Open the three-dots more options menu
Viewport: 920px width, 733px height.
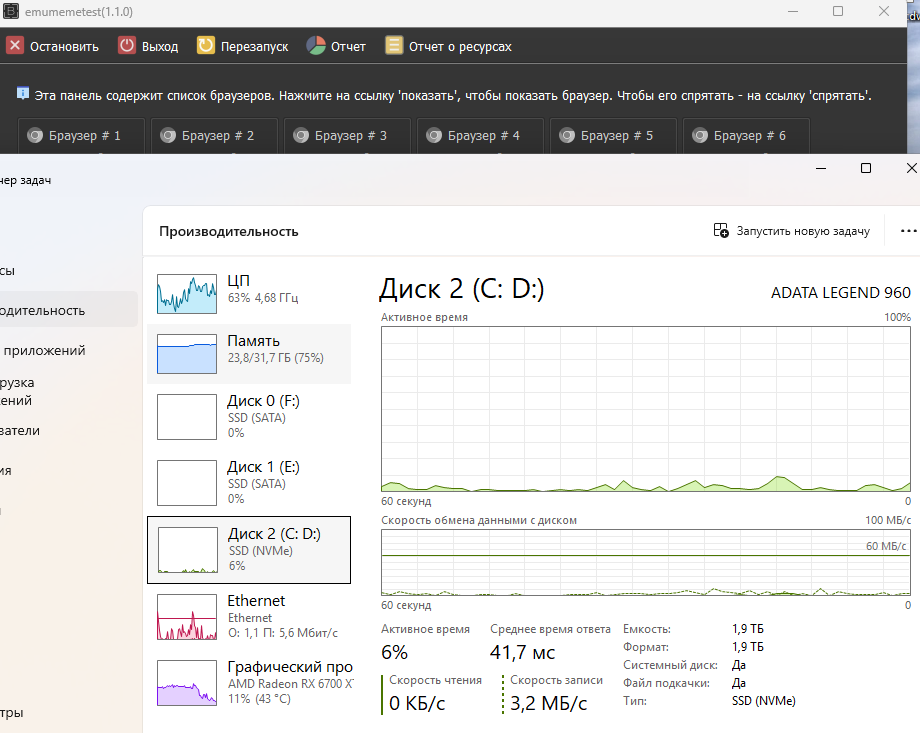click(x=907, y=231)
